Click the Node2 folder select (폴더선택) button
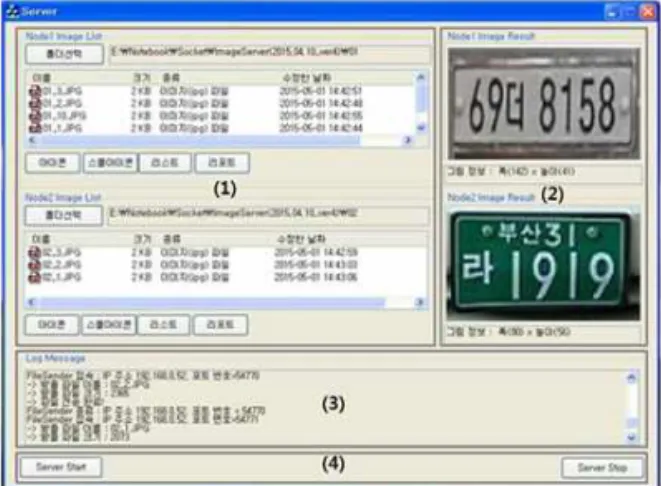The height and width of the screenshot is (486, 661). pos(64,215)
